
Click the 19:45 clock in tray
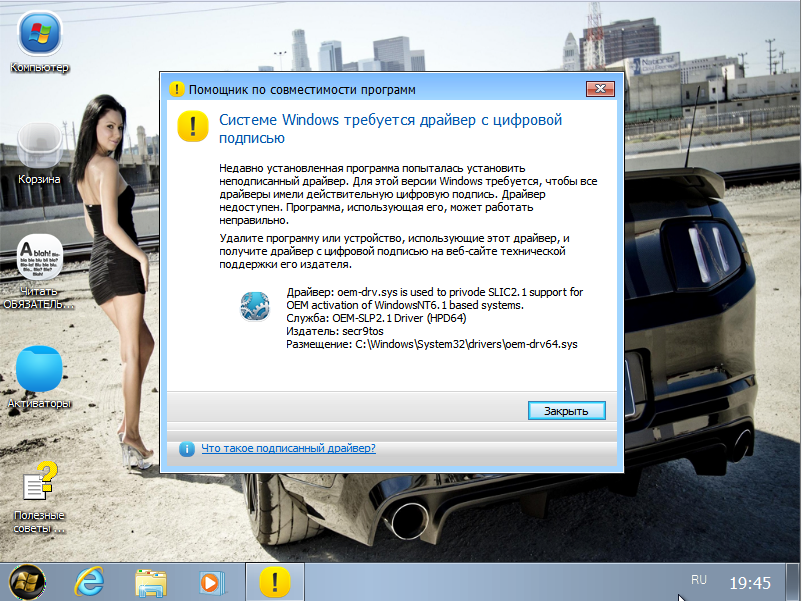click(x=750, y=583)
